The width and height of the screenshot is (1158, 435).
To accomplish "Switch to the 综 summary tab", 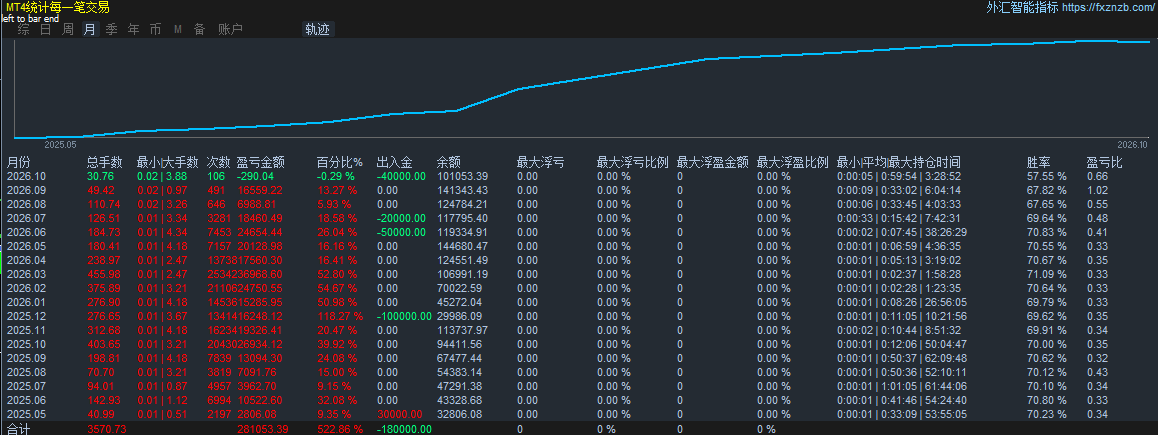I will click(x=24, y=30).
